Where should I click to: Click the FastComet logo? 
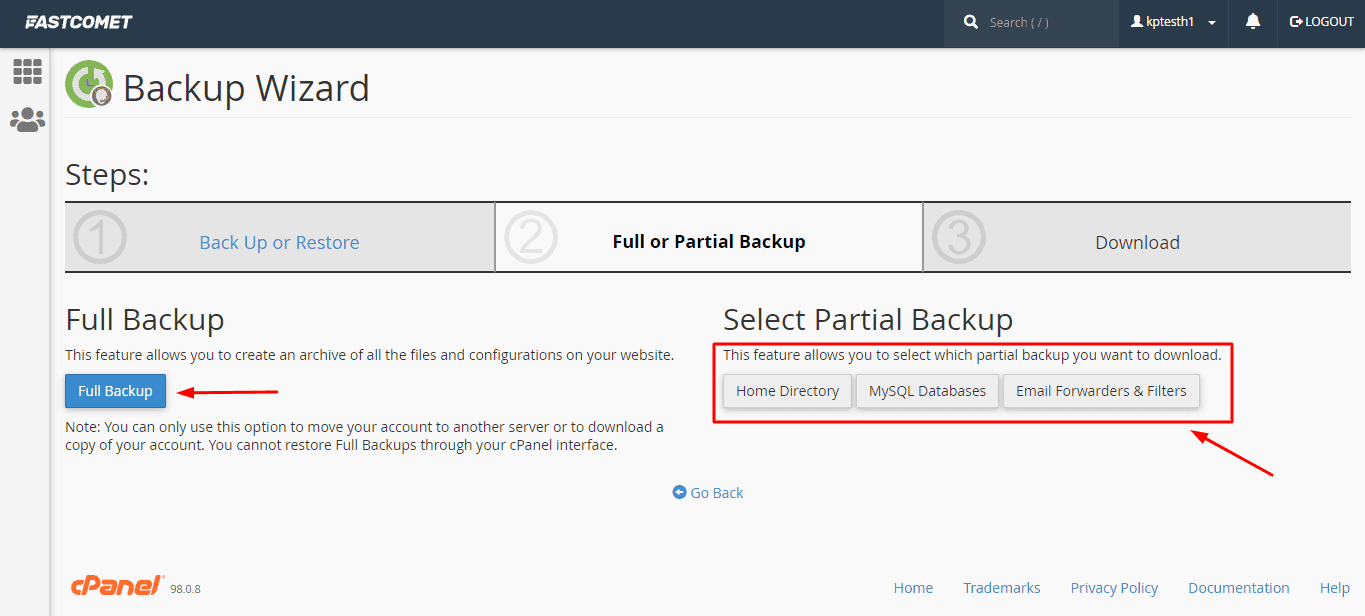(x=78, y=22)
